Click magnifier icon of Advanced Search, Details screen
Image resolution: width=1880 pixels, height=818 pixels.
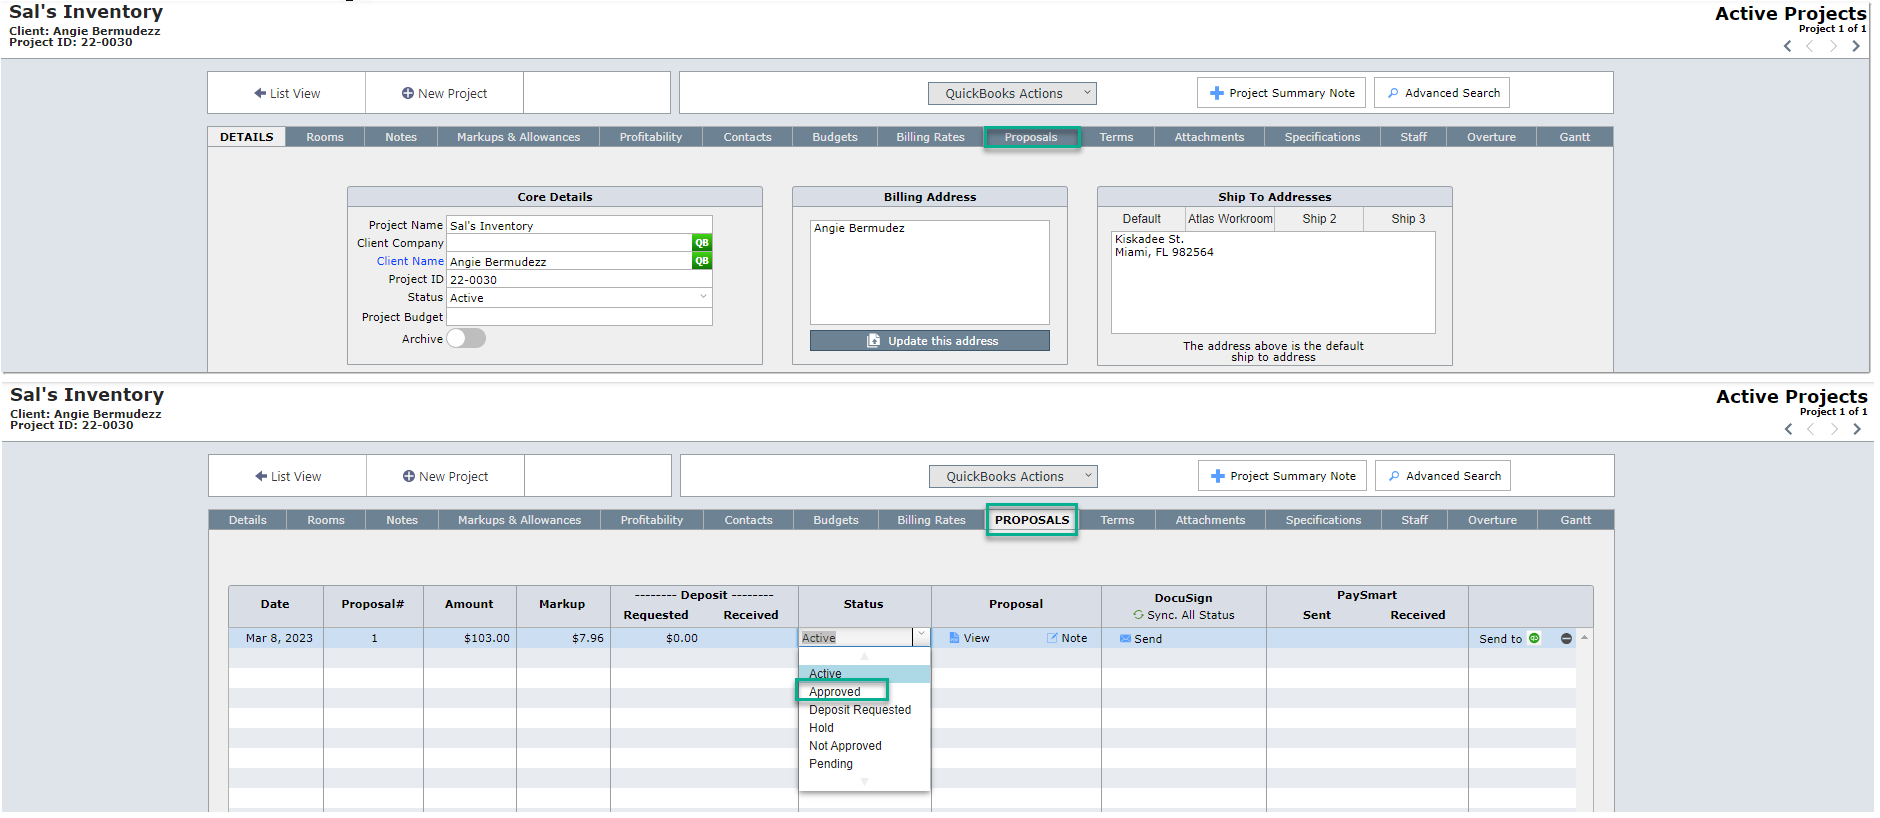pyautogui.click(x=1393, y=93)
